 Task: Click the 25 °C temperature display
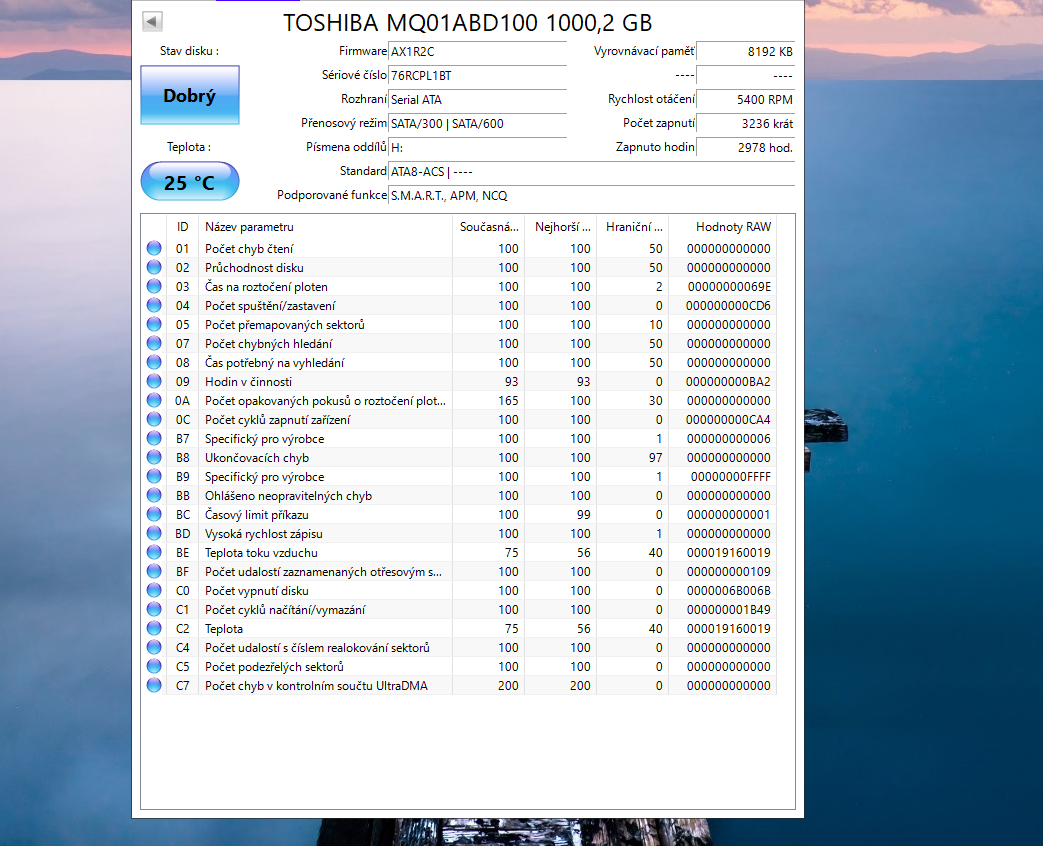[189, 181]
